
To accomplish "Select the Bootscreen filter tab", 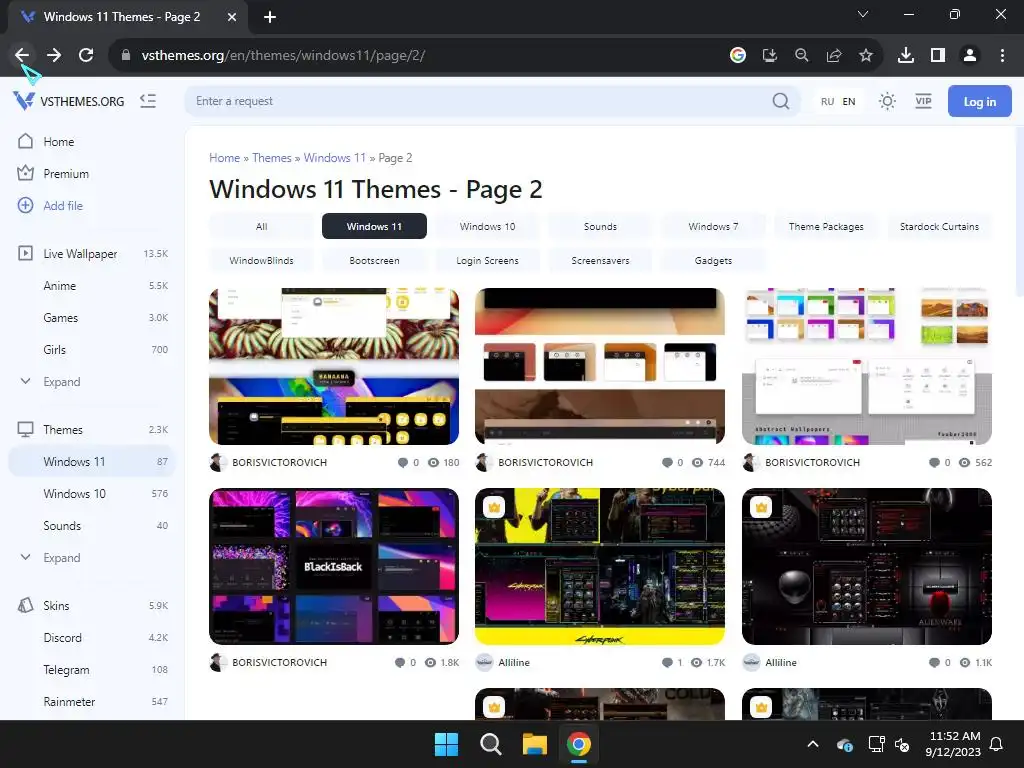I will (x=374, y=260).
